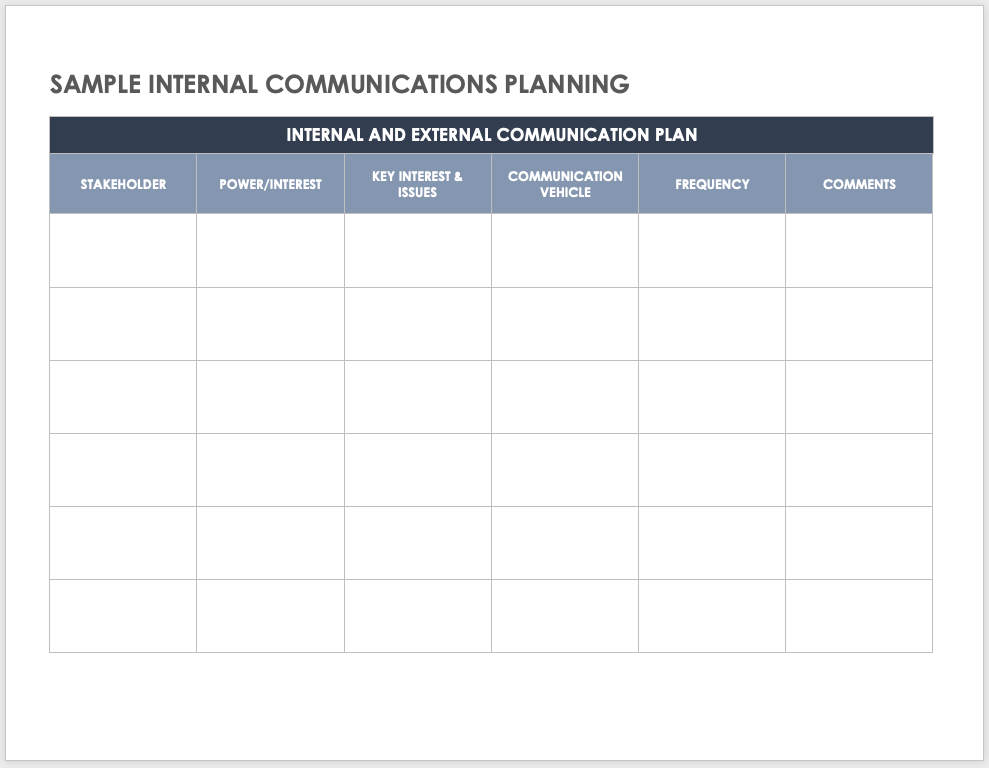989x768 pixels.
Task: Click last-row cell under Communication Vehicle
Action: pyautogui.click(x=565, y=616)
